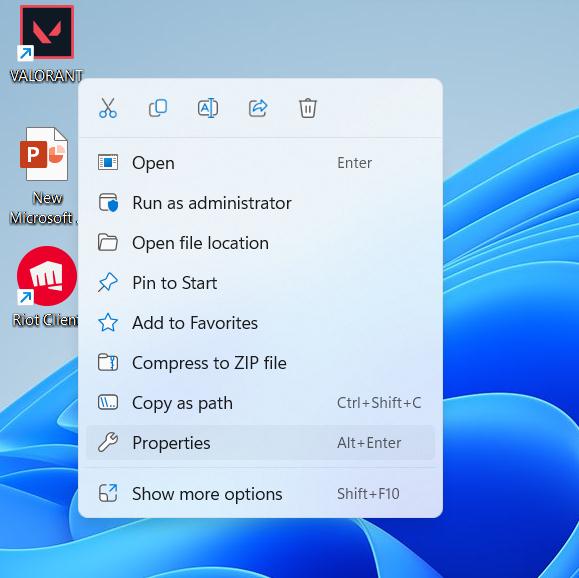
Task: Choose the Share arrow icon
Action: pyautogui.click(x=258, y=108)
